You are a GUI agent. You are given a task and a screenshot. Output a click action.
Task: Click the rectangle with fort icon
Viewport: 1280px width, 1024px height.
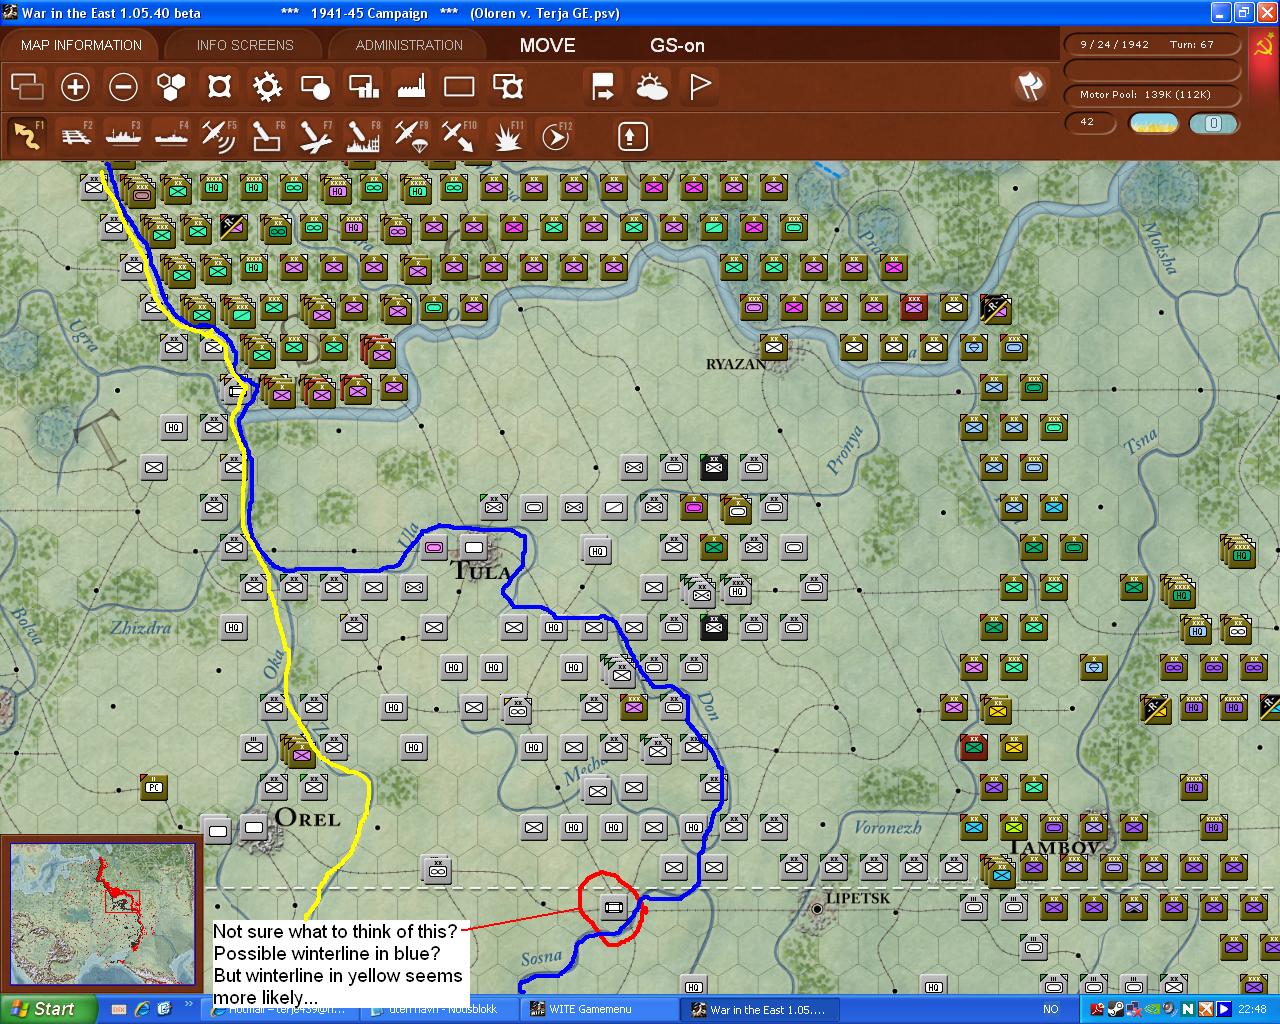pos(508,87)
